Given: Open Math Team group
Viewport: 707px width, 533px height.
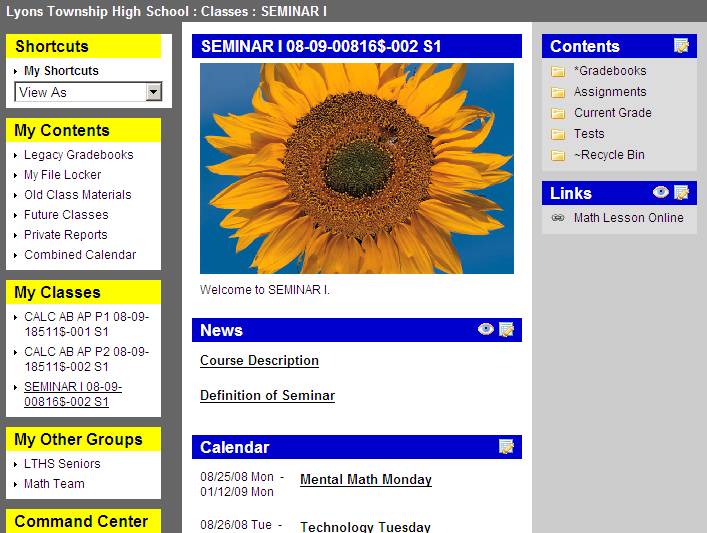Looking at the screenshot, I should click(54, 484).
